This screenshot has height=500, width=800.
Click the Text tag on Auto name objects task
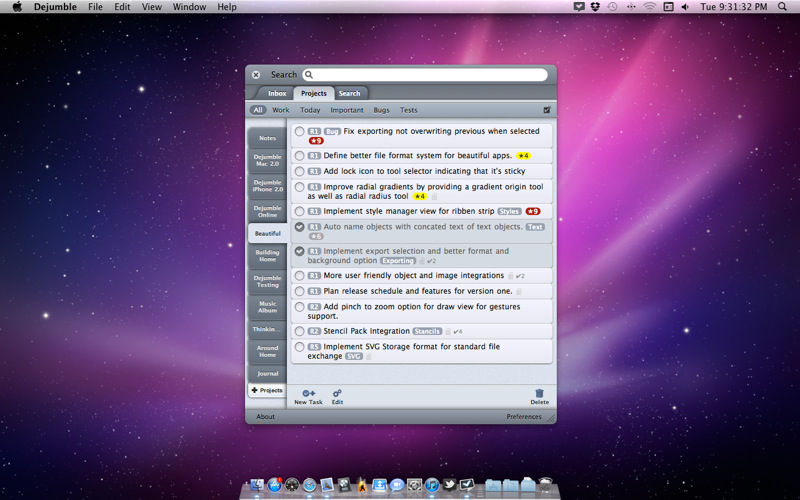click(x=535, y=227)
